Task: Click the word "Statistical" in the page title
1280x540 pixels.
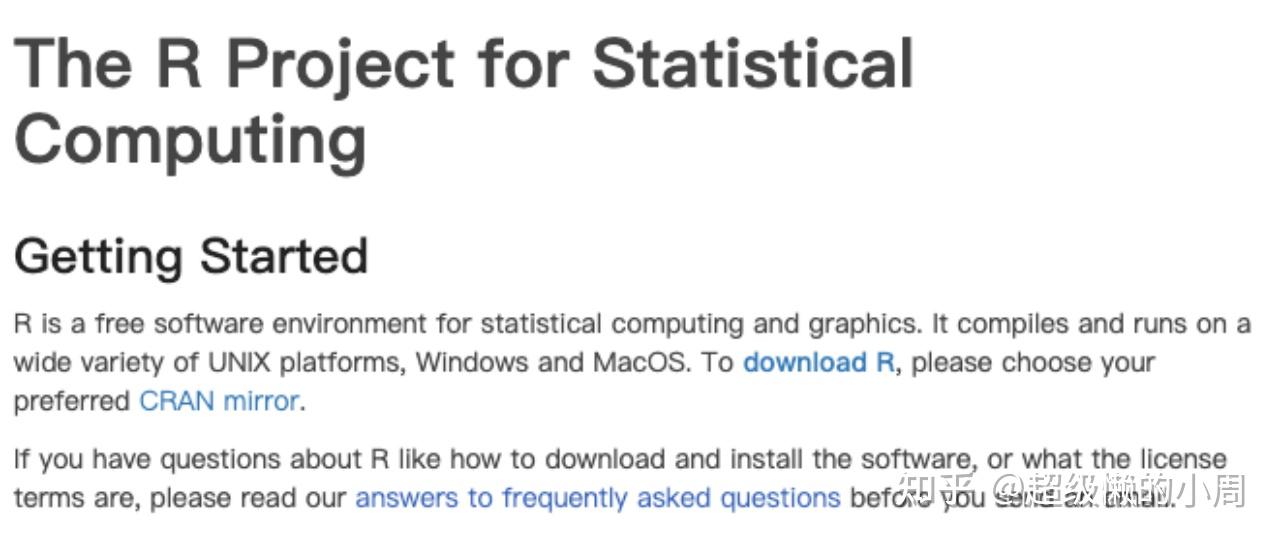Action: coord(752,62)
